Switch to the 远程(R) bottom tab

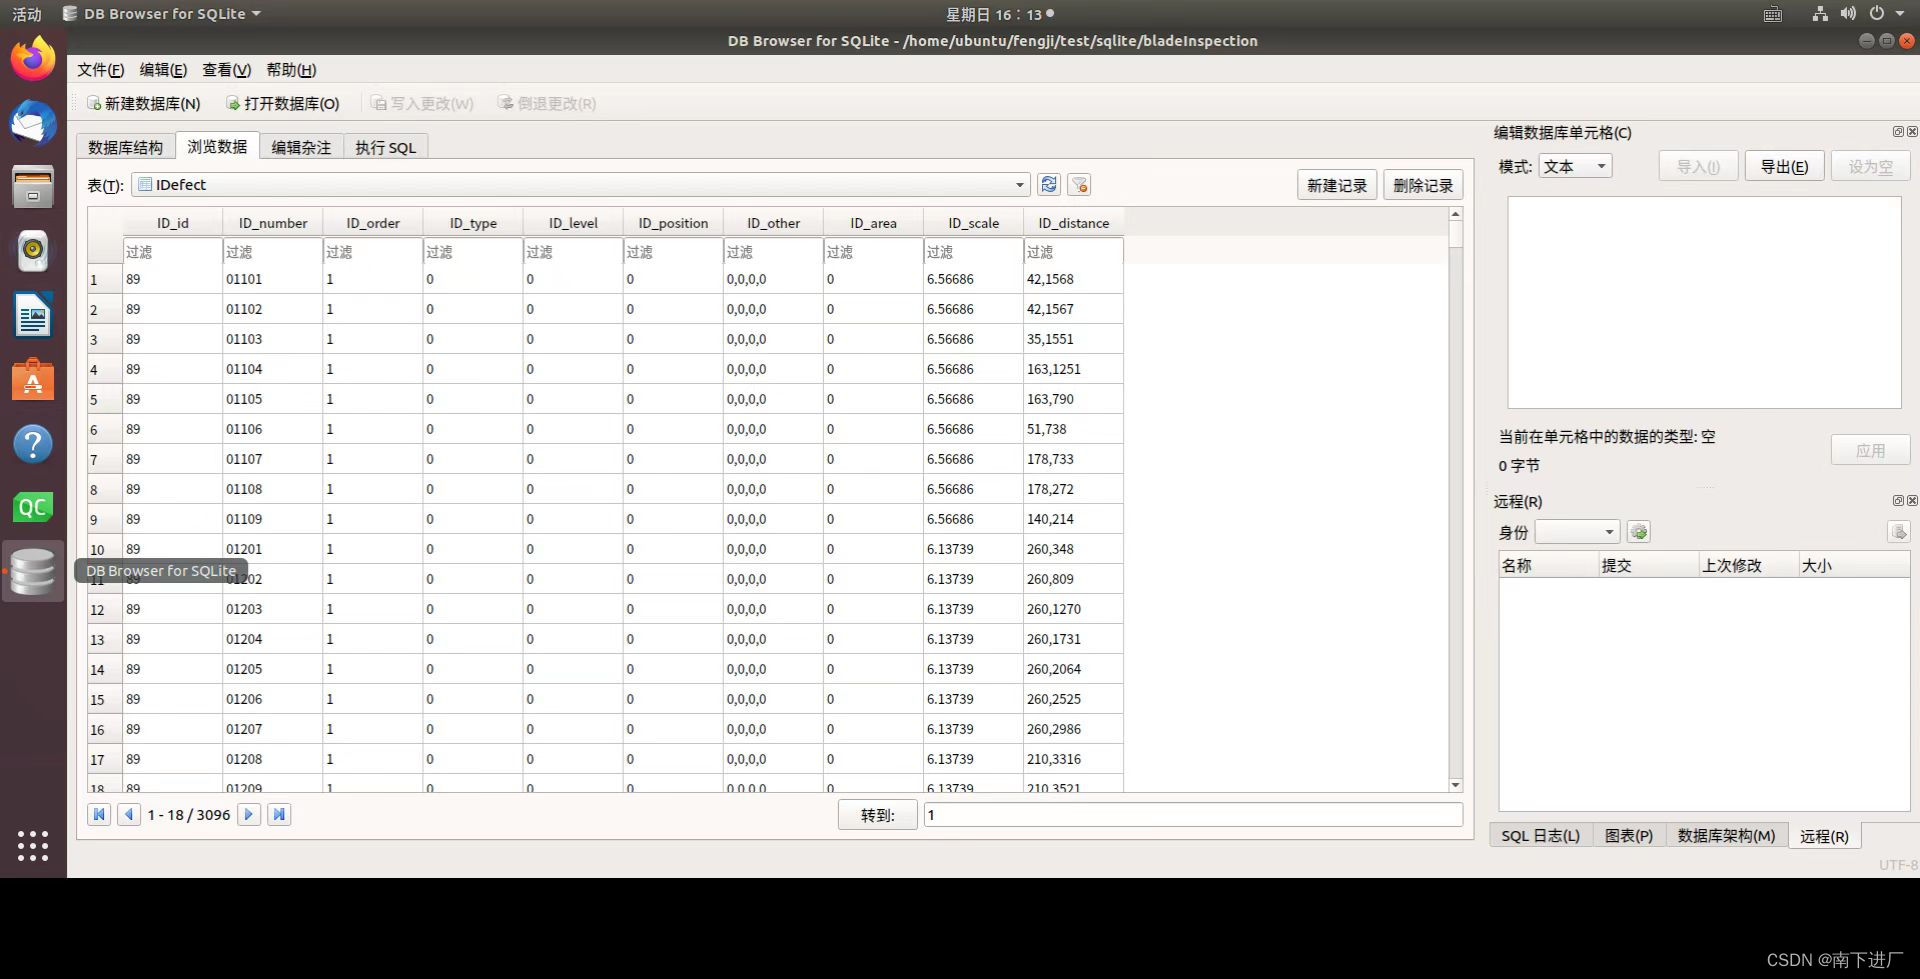pos(1824,836)
